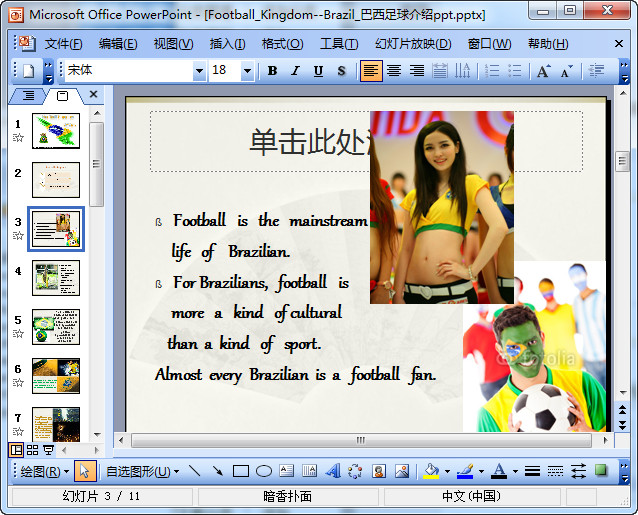This screenshot has width=638, height=515.
Task: Open 自选图形(U) AutoShapes menu
Action: click(142, 471)
